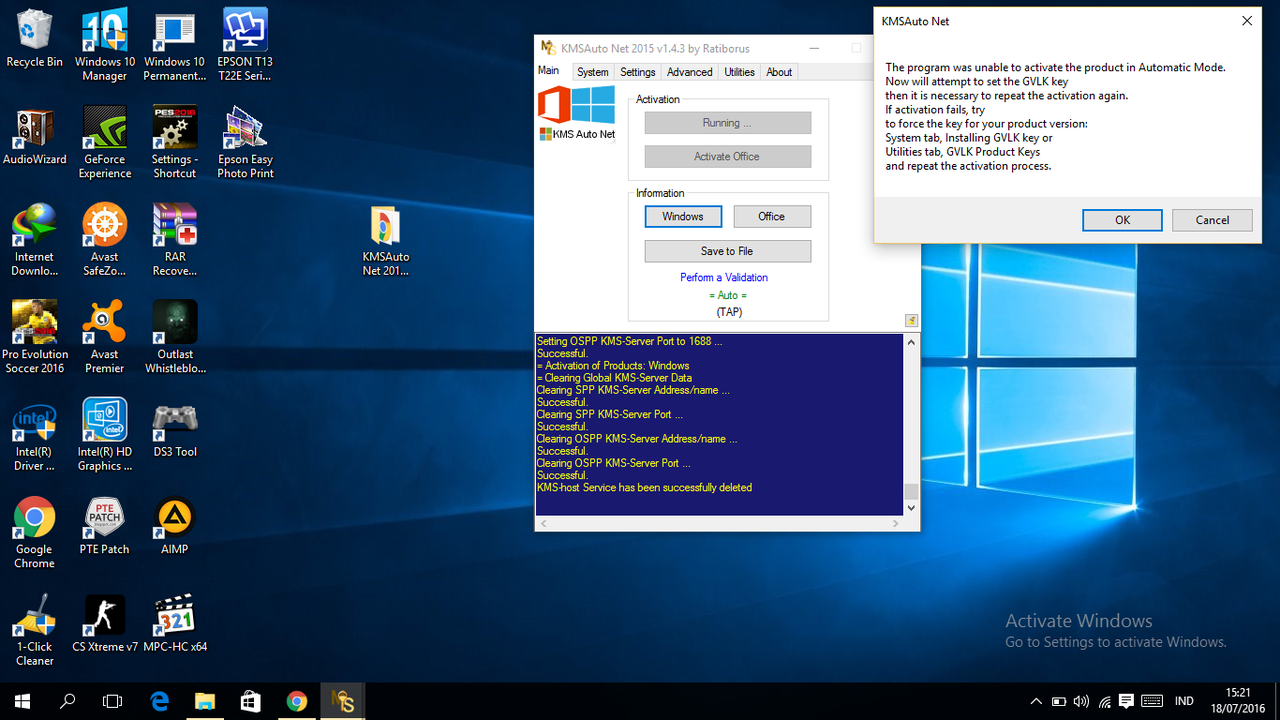
Task: Open the Windows Start menu
Action: point(22,702)
